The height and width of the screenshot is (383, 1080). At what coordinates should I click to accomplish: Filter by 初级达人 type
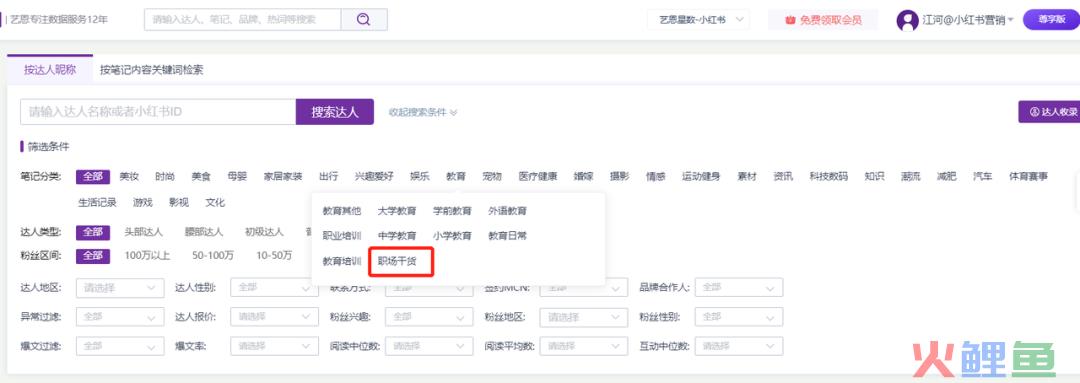click(264, 232)
